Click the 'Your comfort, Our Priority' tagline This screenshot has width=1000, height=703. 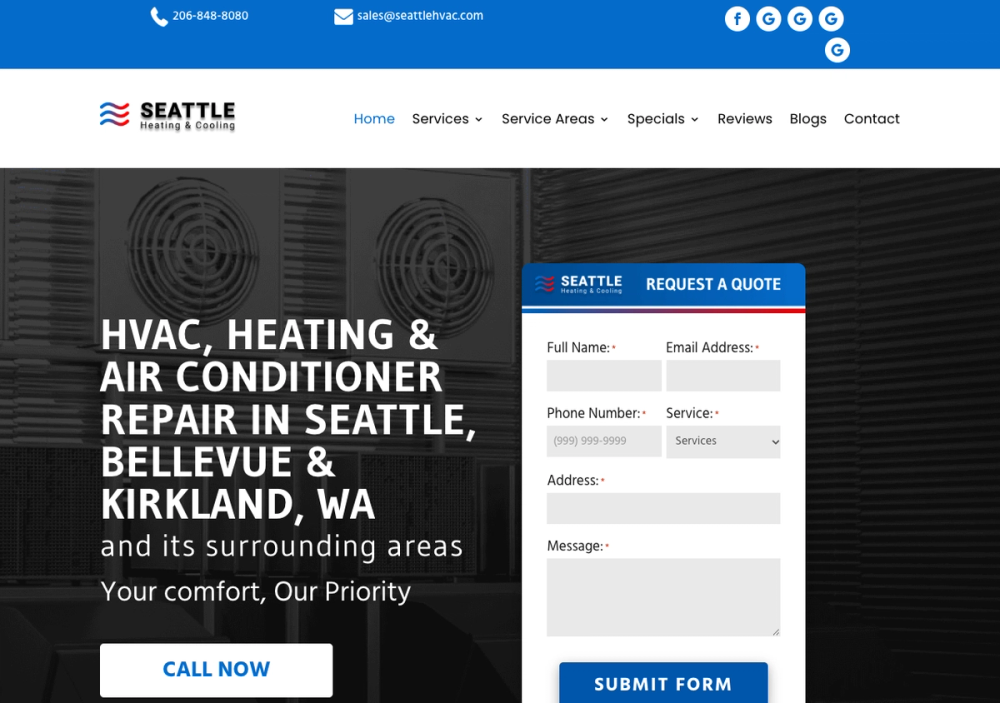256,591
